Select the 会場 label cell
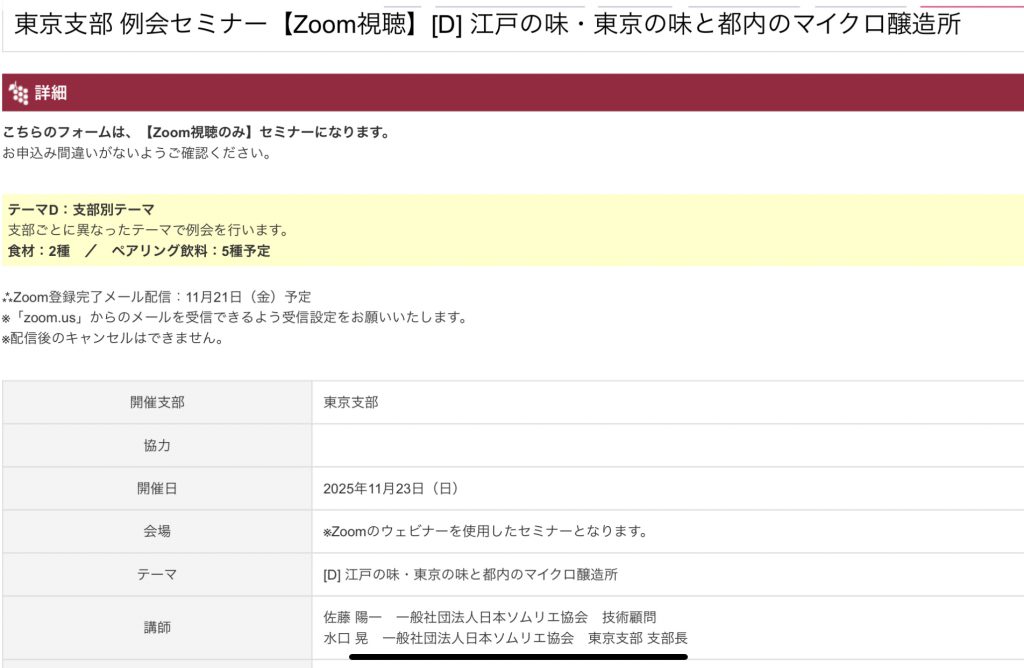The height and width of the screenshot is (668, 1024). pyautogui.click(x=157, y=532)
